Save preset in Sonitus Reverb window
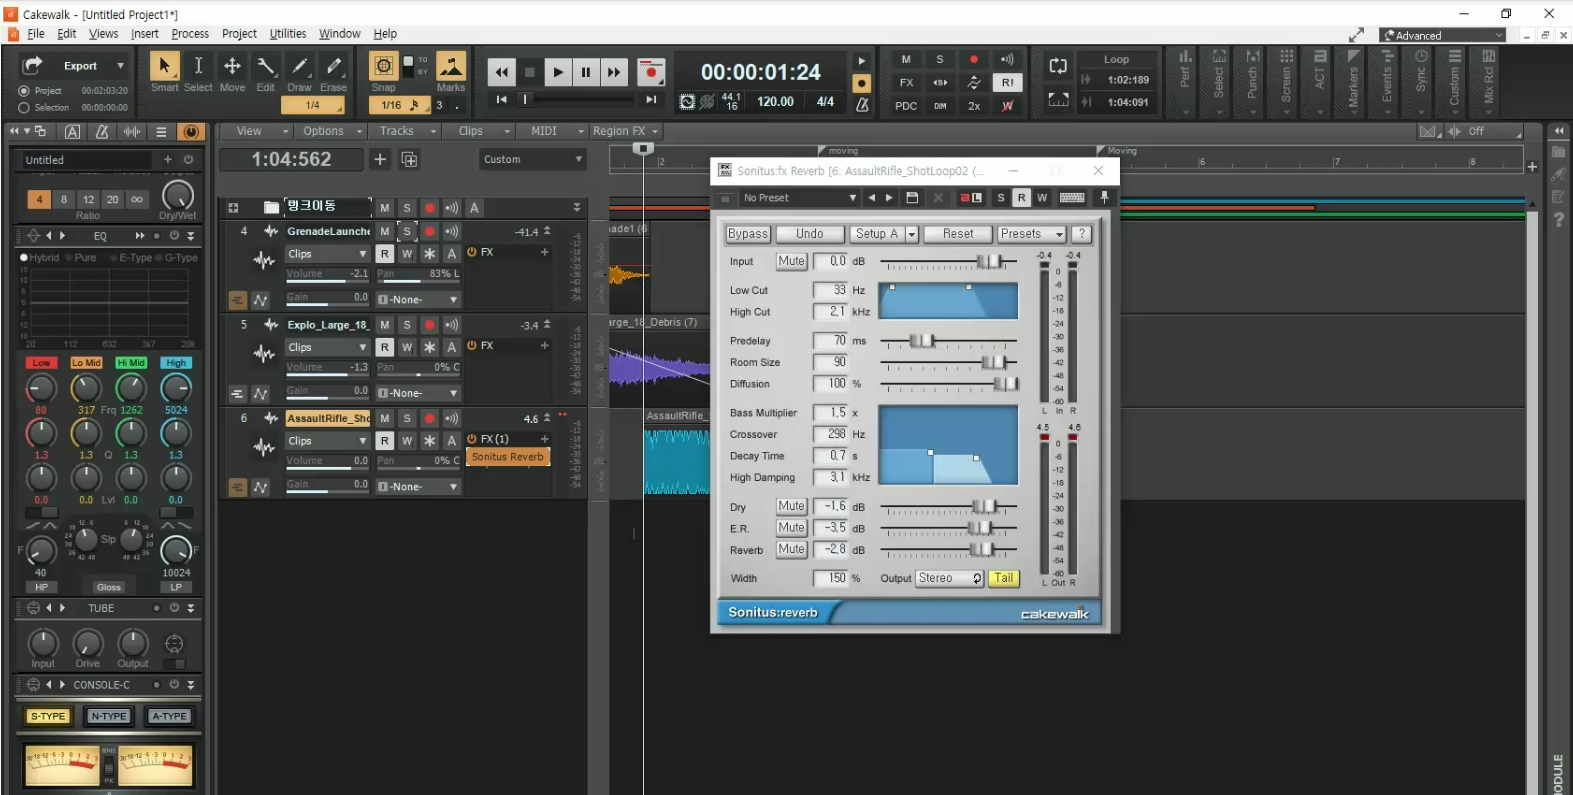1573x795 pixels. click(912, 198)
